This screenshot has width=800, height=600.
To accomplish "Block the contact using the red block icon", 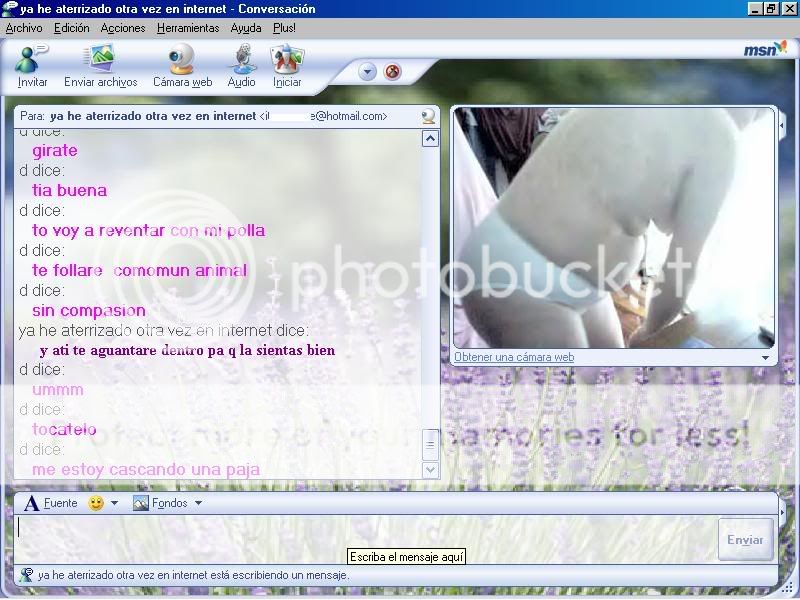I will point(392,71).
